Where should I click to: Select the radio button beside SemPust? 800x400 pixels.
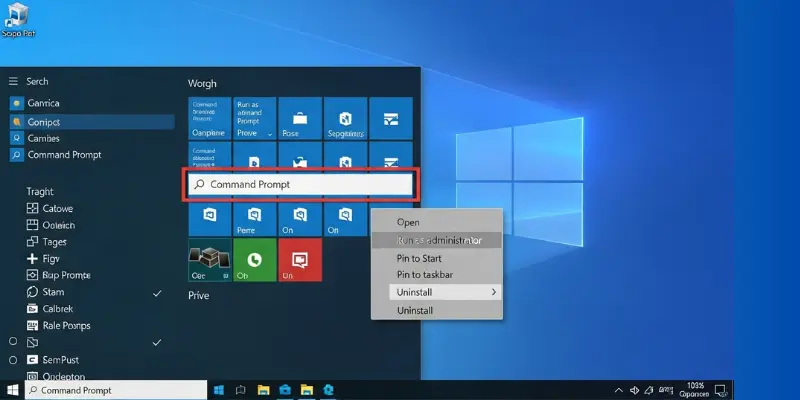pos(14,358)
